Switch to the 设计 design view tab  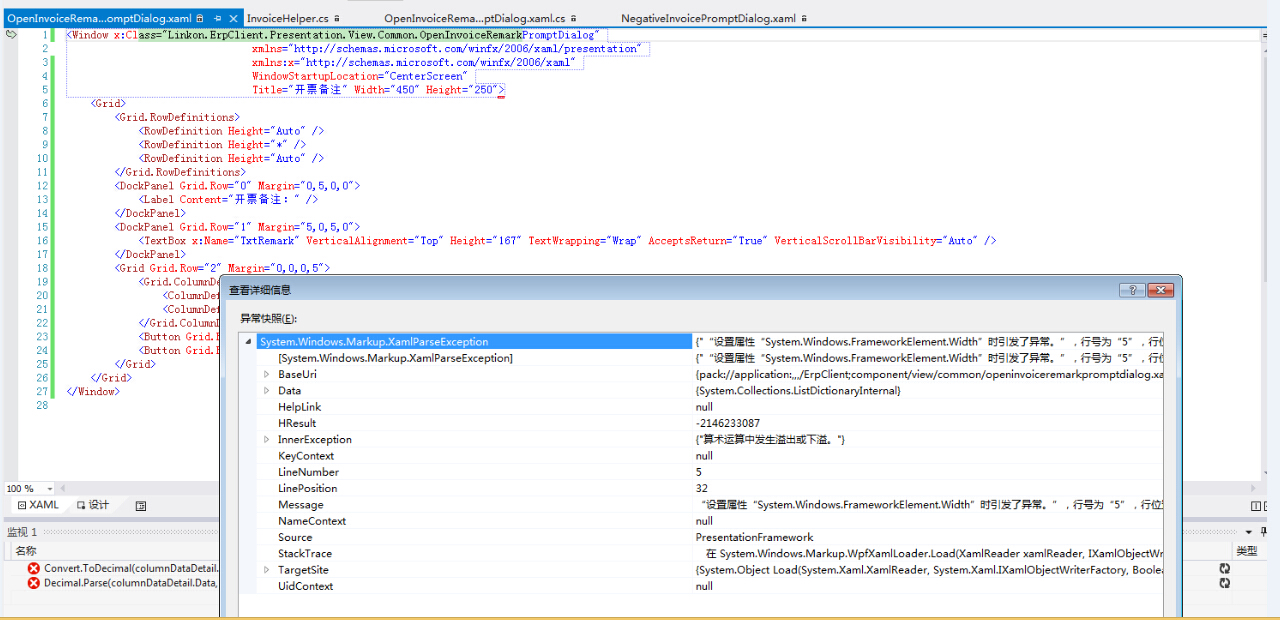pos(91,506)
